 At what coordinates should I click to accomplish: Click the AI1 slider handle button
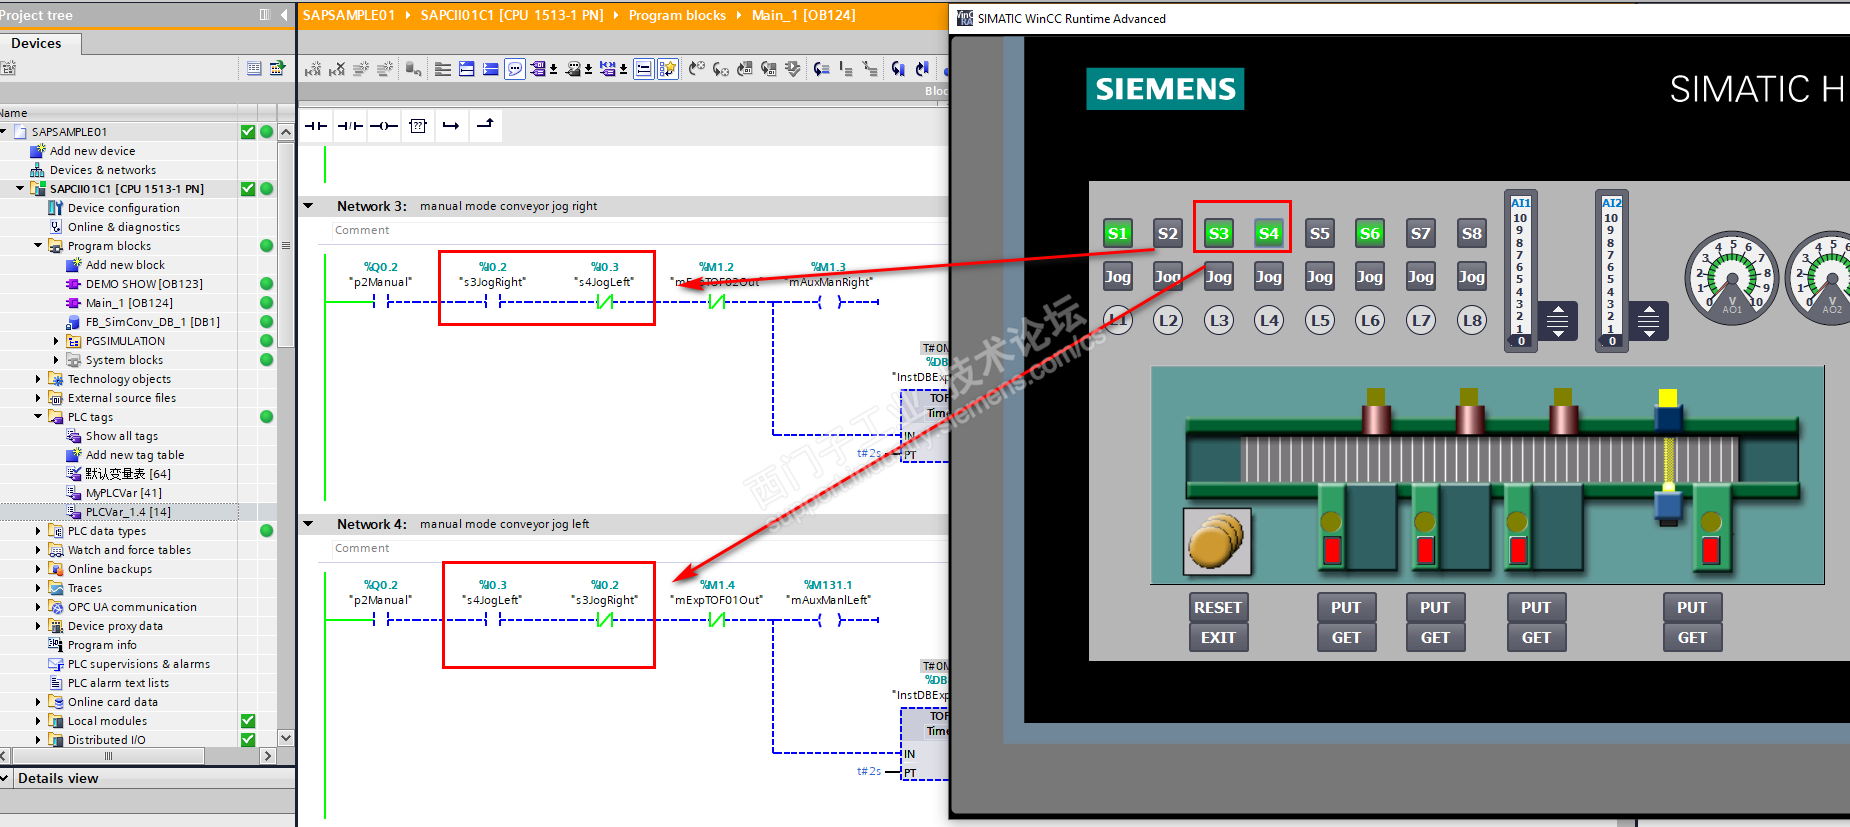pyautogui.click(x=1557, y=321)
